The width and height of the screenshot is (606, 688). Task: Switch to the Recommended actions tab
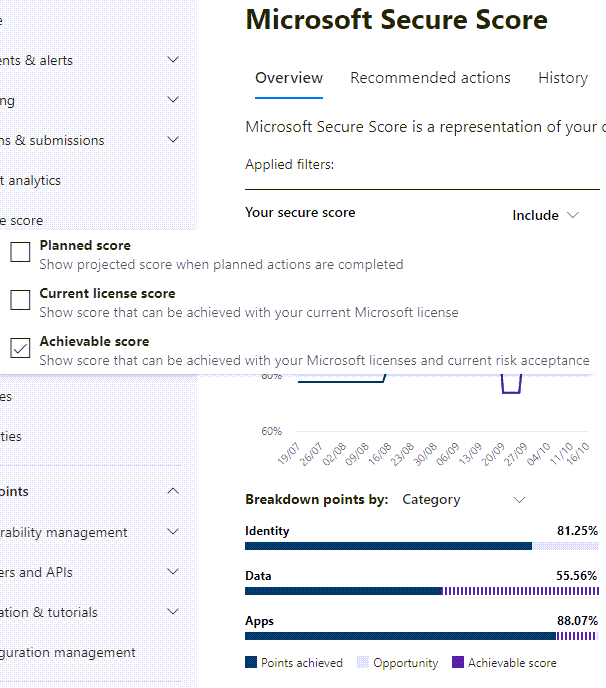(430, 78)
